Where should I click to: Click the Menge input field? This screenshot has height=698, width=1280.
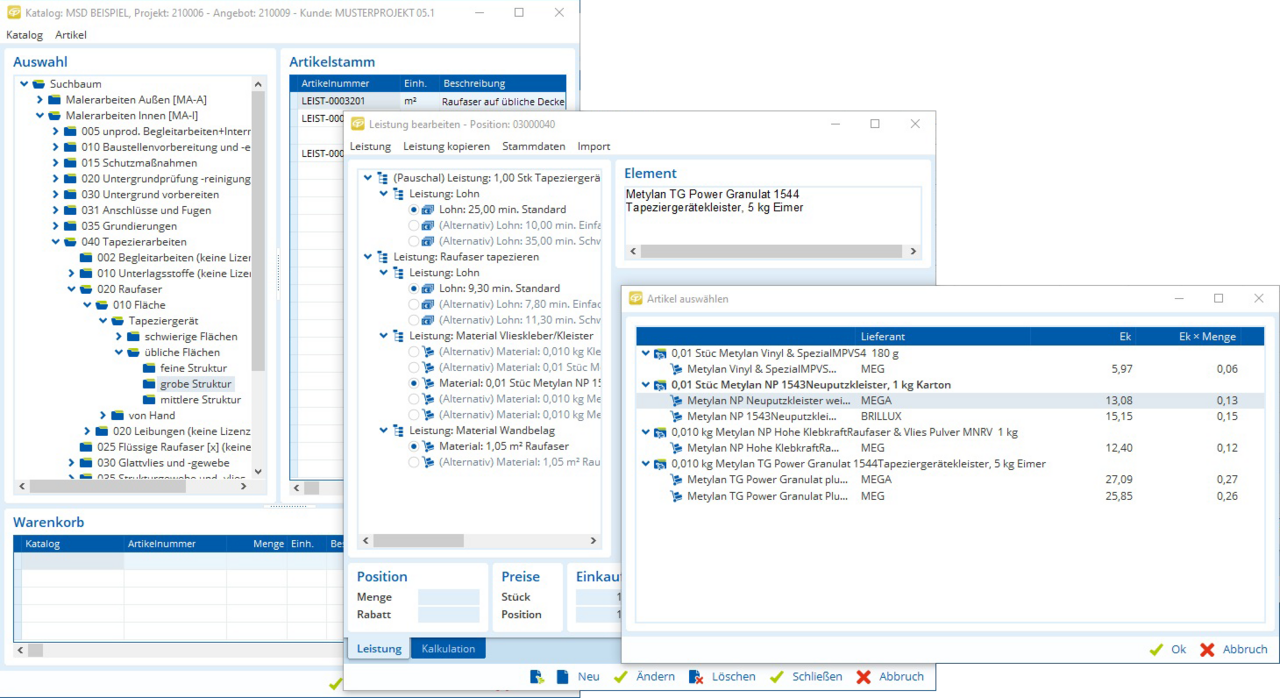pyautogui.click(x=448, y=597)
